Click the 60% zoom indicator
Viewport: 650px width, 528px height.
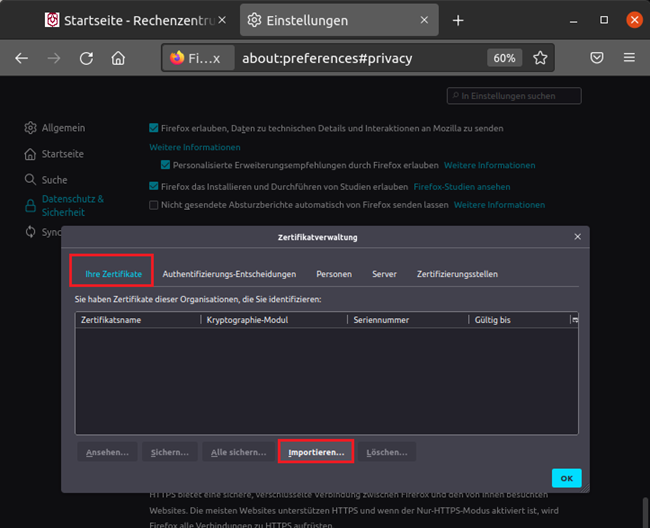click(504, 58)
